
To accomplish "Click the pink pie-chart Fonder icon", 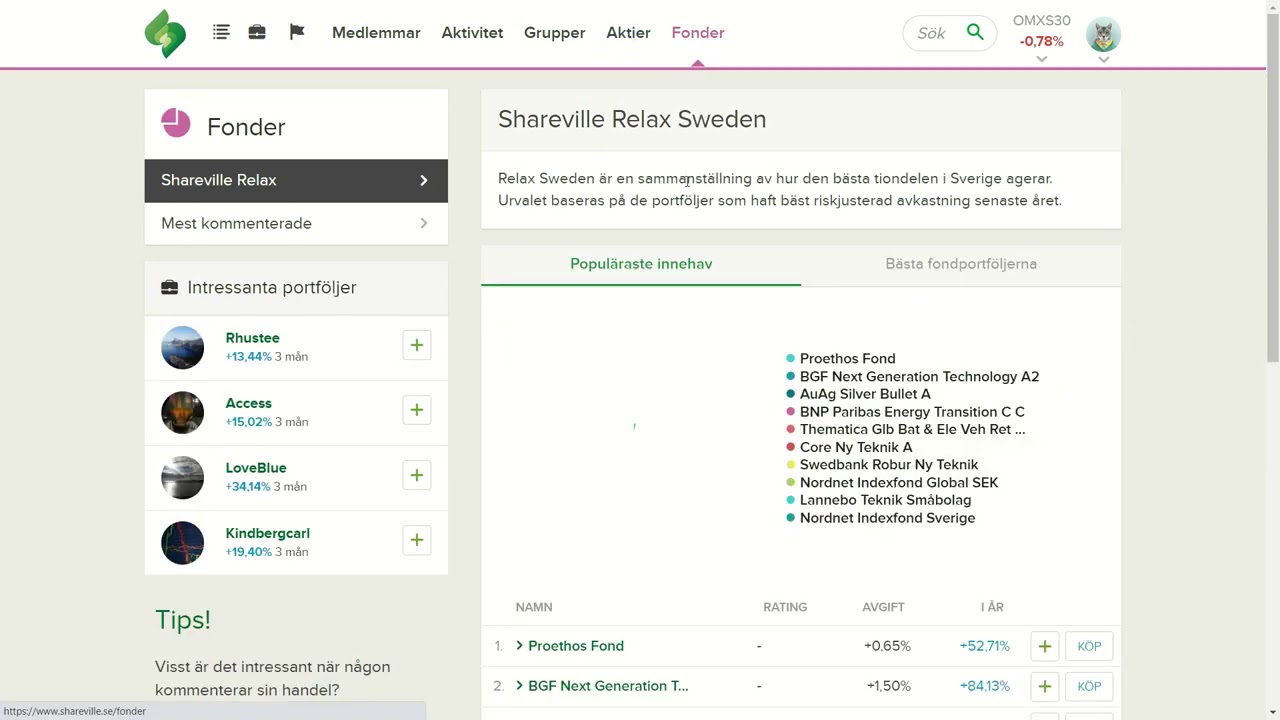I will point(176,123).
